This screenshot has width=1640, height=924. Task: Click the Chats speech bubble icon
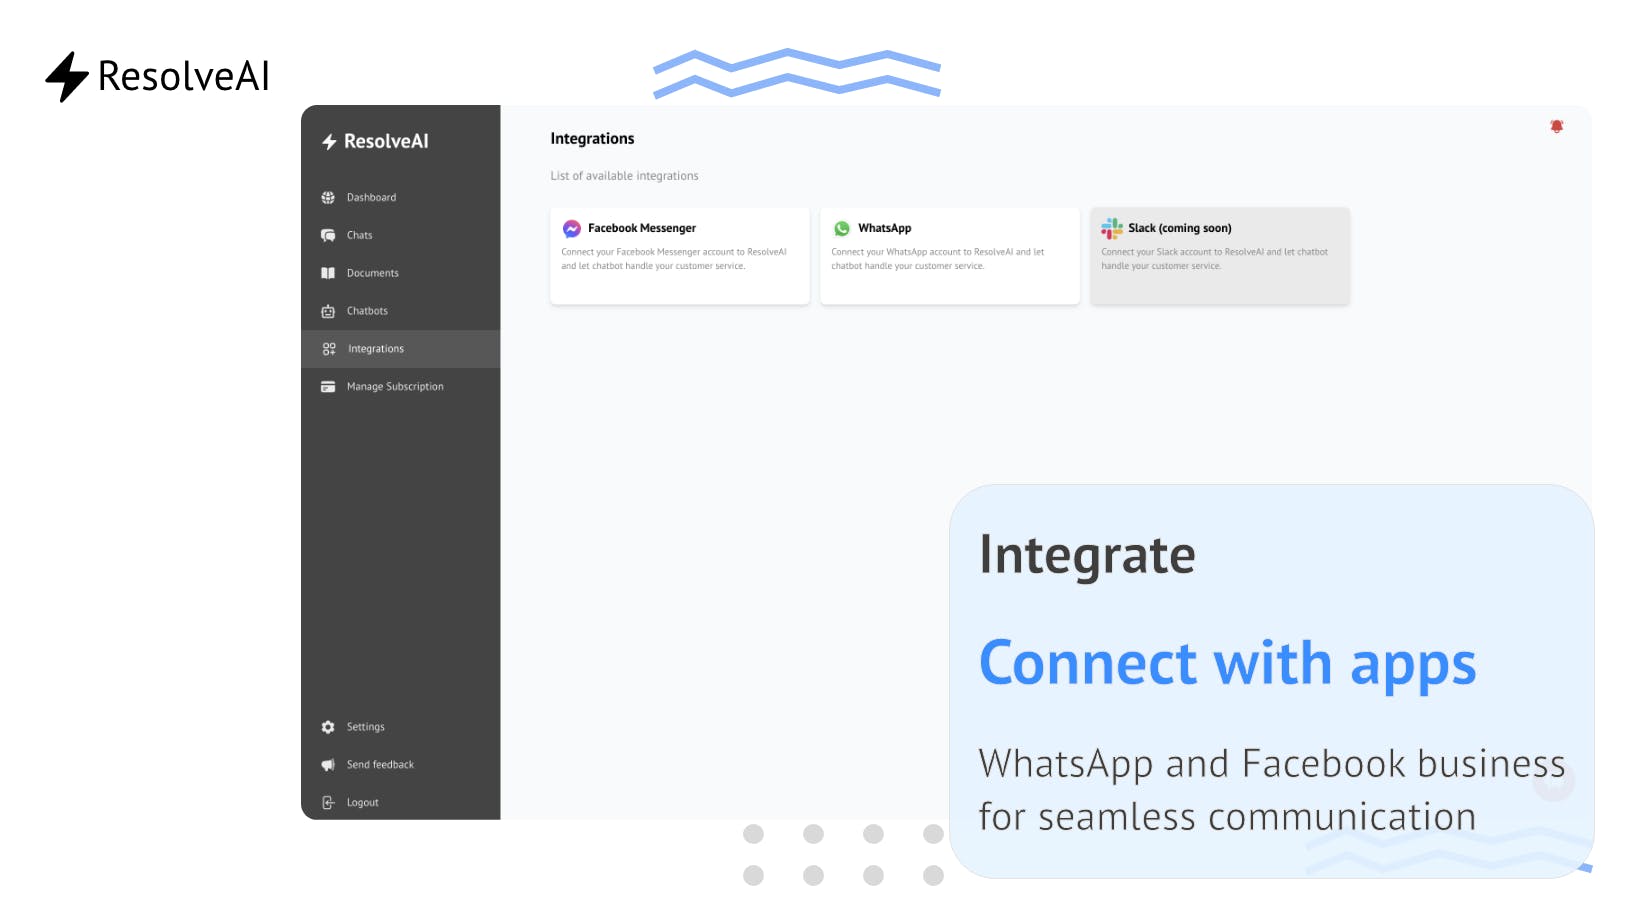tap(328, 236)
